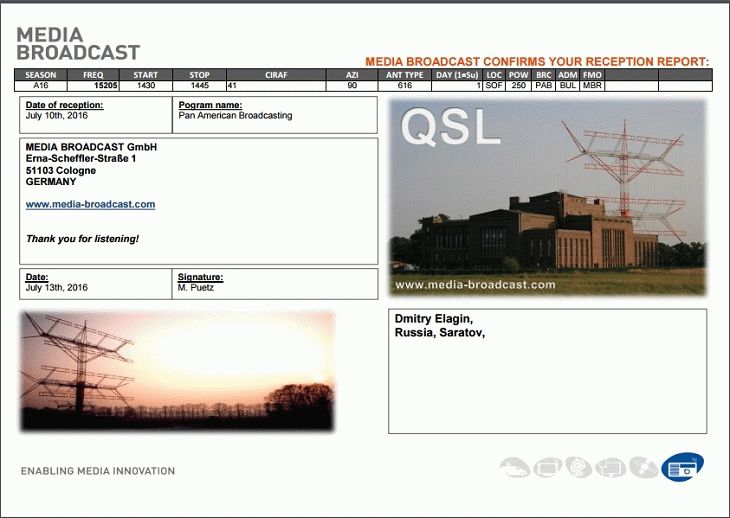
Task: Click the grey car icon
Action: coord(515,467)
